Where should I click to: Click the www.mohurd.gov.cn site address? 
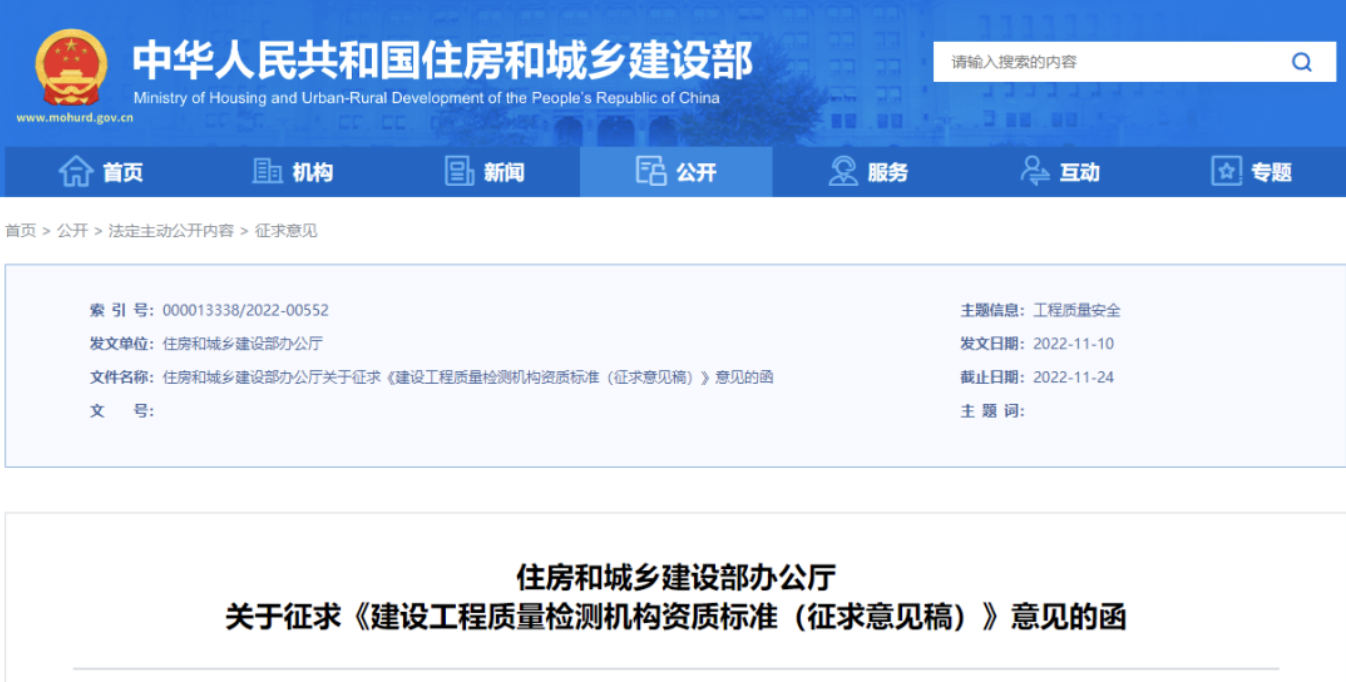tap(74, 118)
